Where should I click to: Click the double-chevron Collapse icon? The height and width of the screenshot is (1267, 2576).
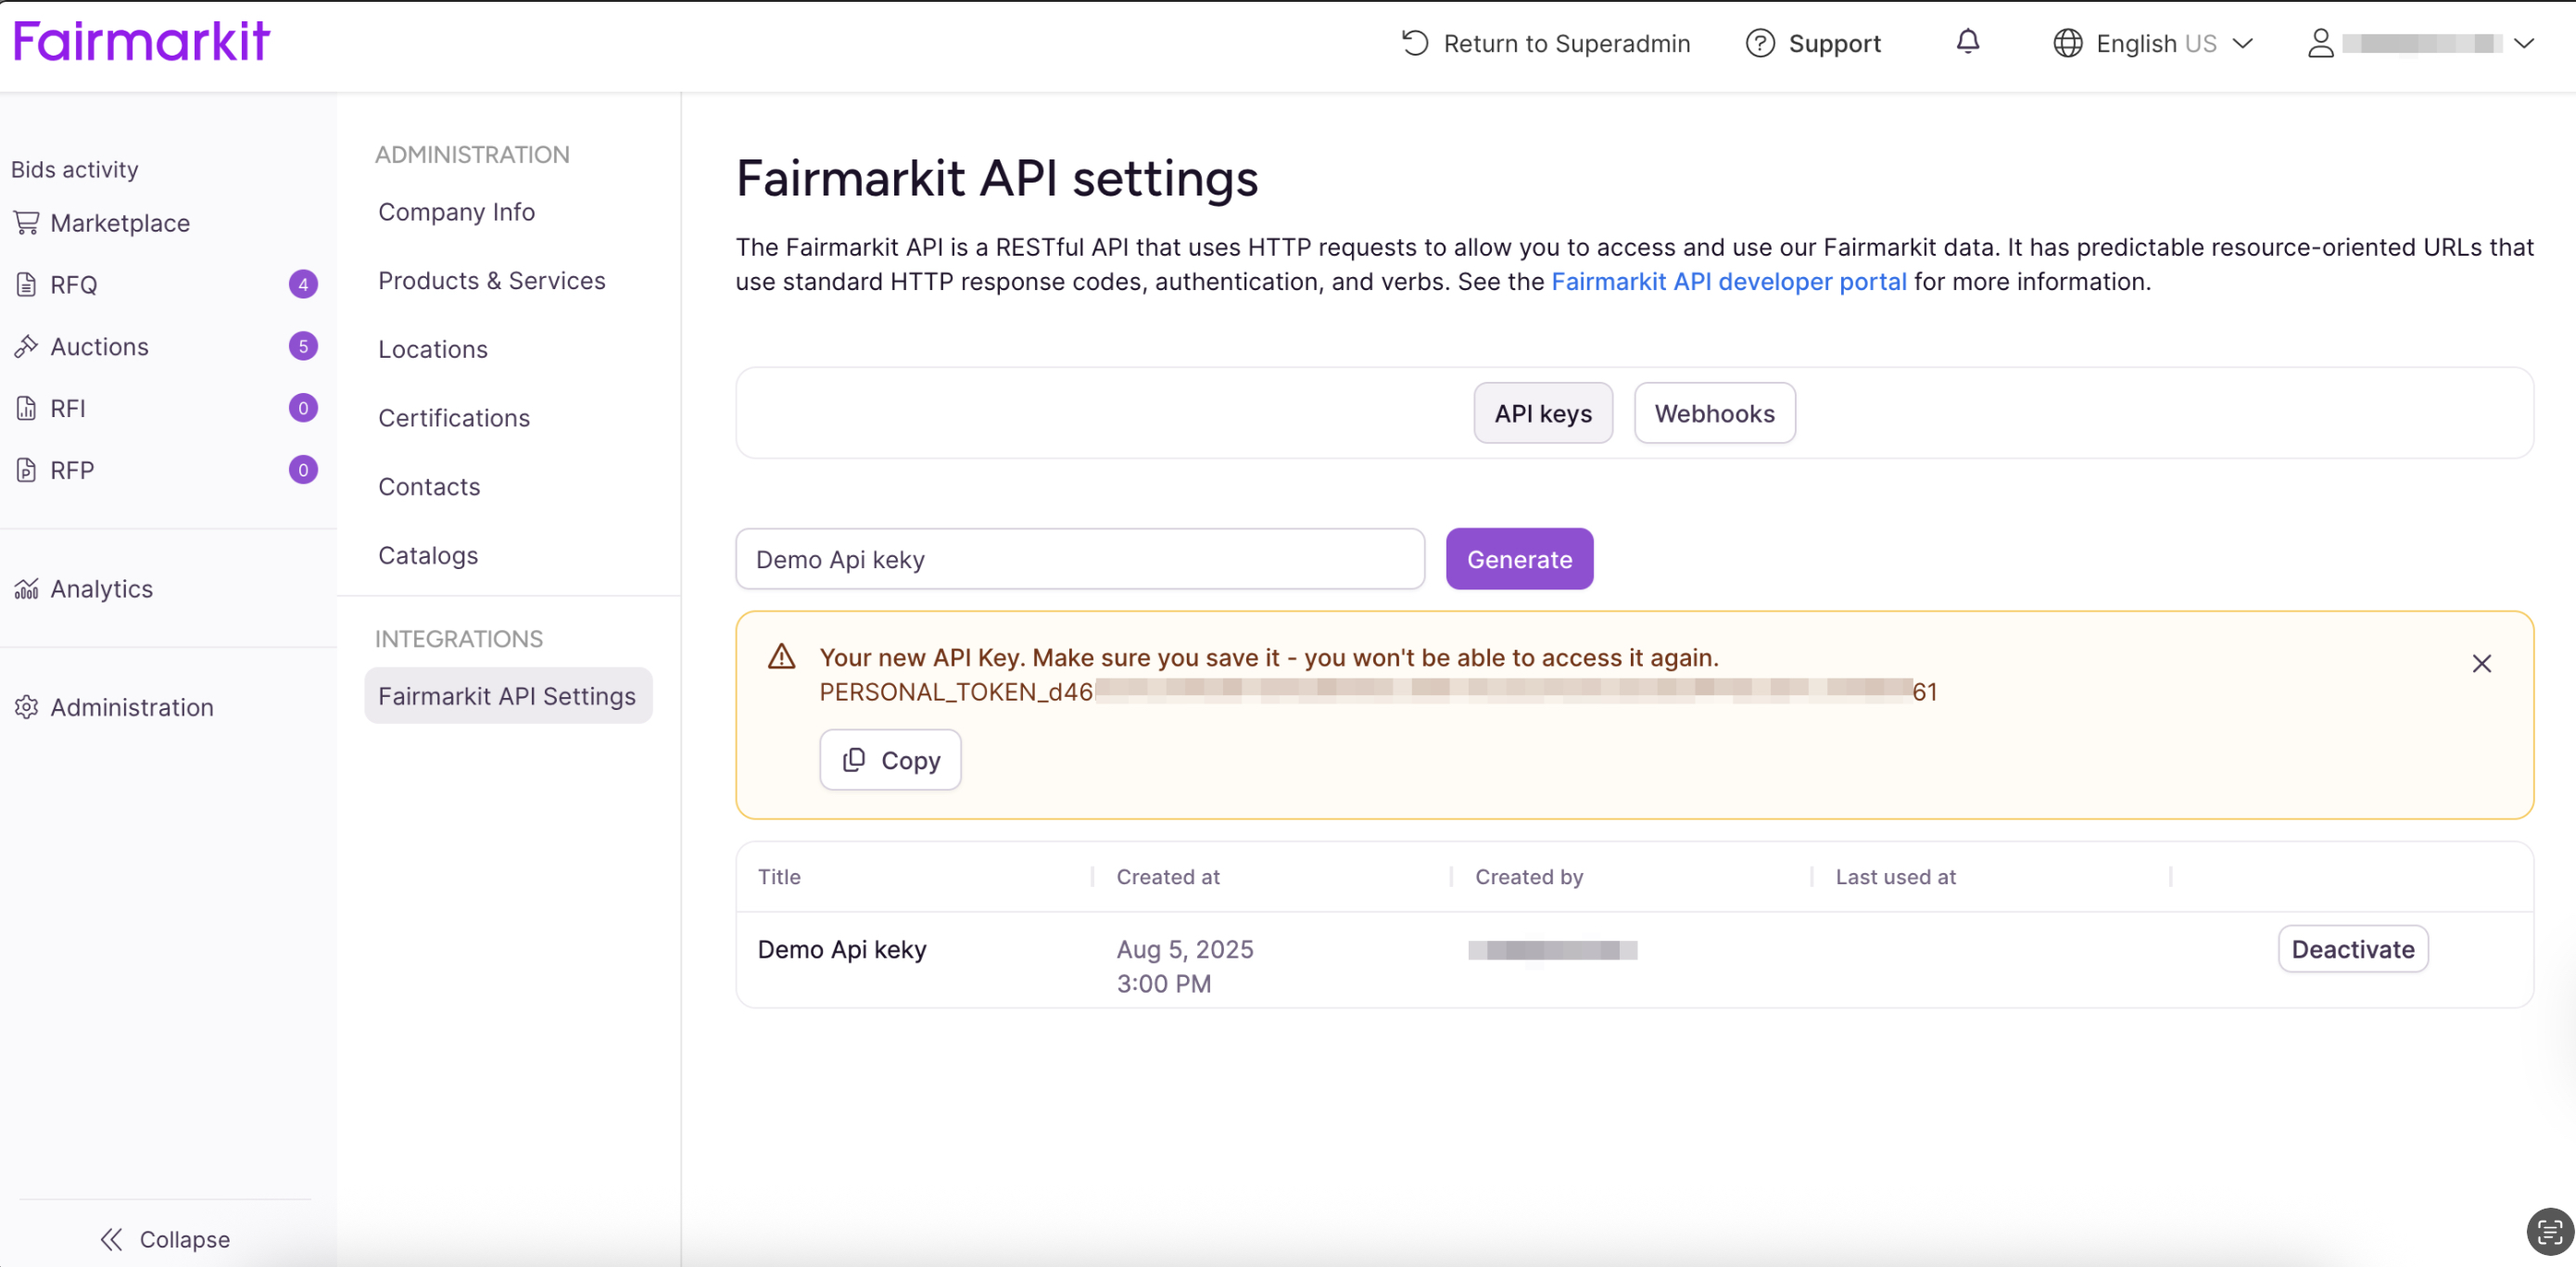point(111,1239)
